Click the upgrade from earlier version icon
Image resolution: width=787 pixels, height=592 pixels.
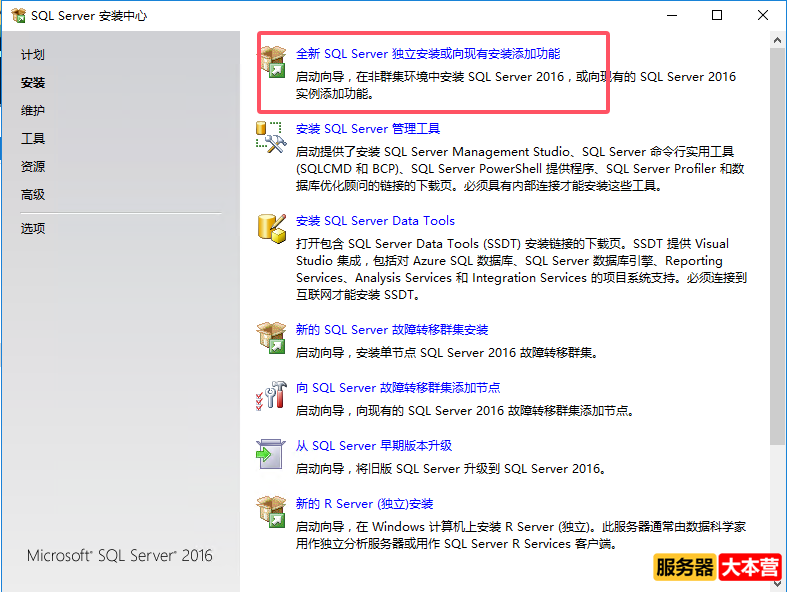[x=270, y=454]
